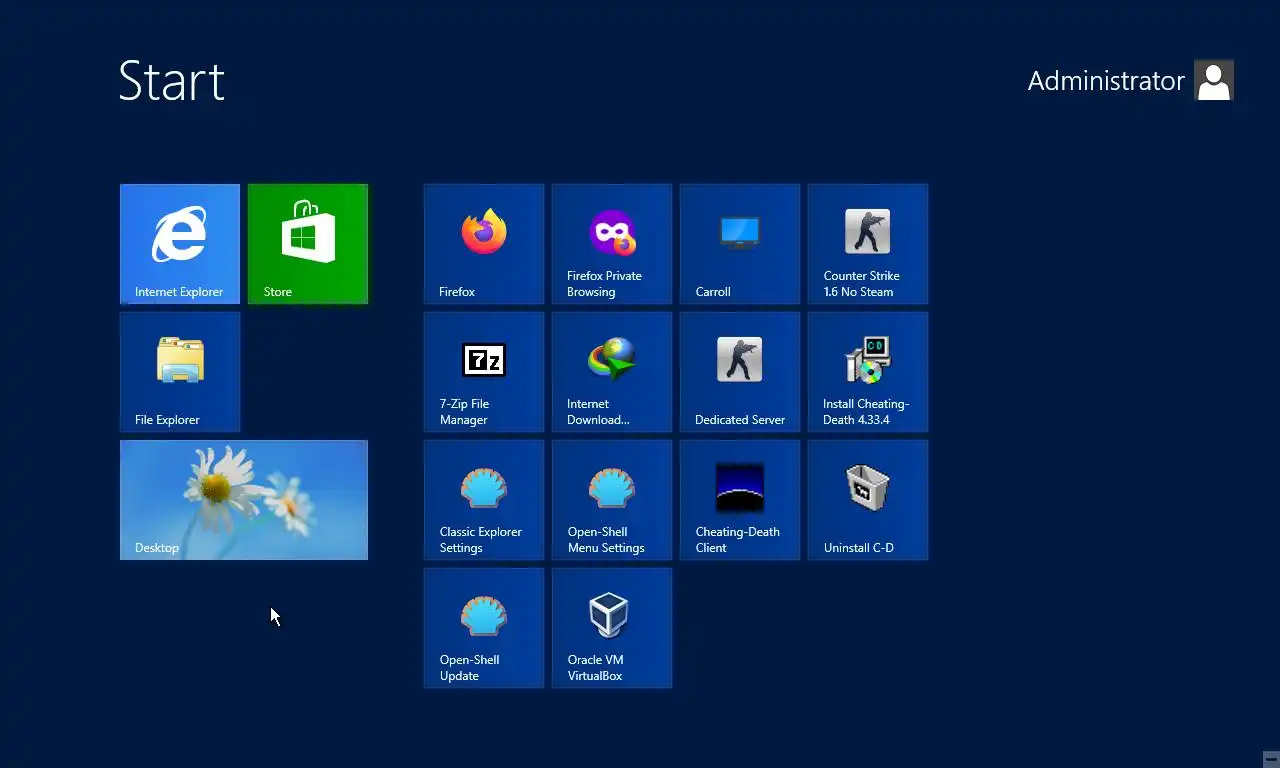This screenshot has width=1280, height=768.
Task: Launch the Firefox tile
Action: click(x=484, y=244)
